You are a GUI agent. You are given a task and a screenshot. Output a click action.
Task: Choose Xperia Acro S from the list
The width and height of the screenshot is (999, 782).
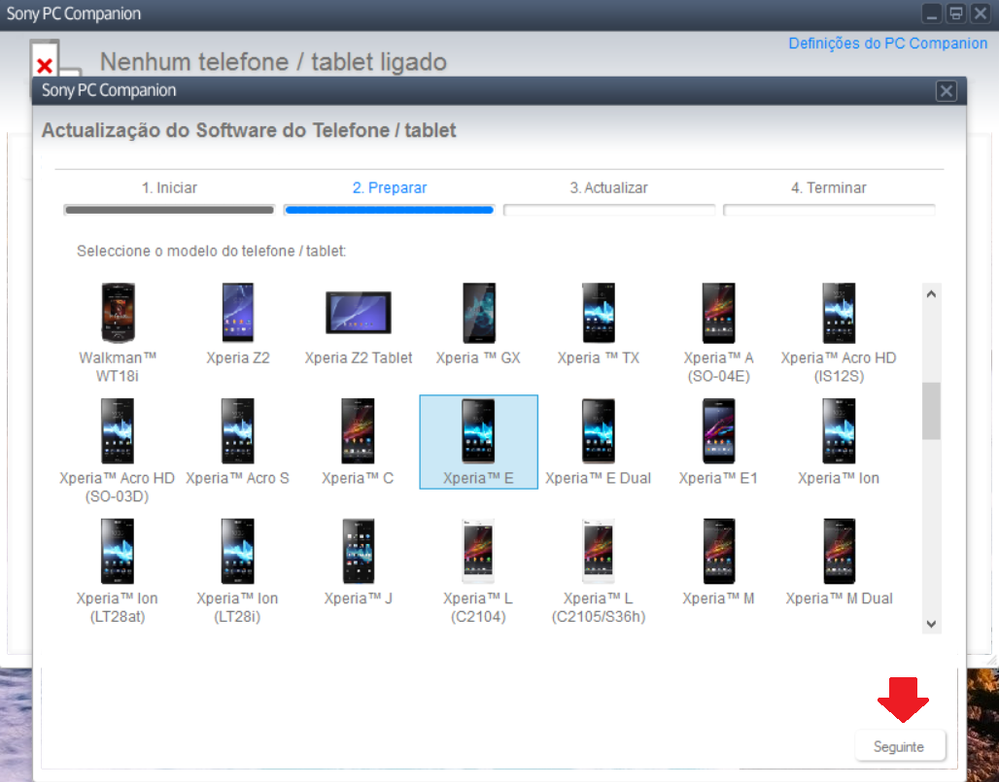click(238, 434)
